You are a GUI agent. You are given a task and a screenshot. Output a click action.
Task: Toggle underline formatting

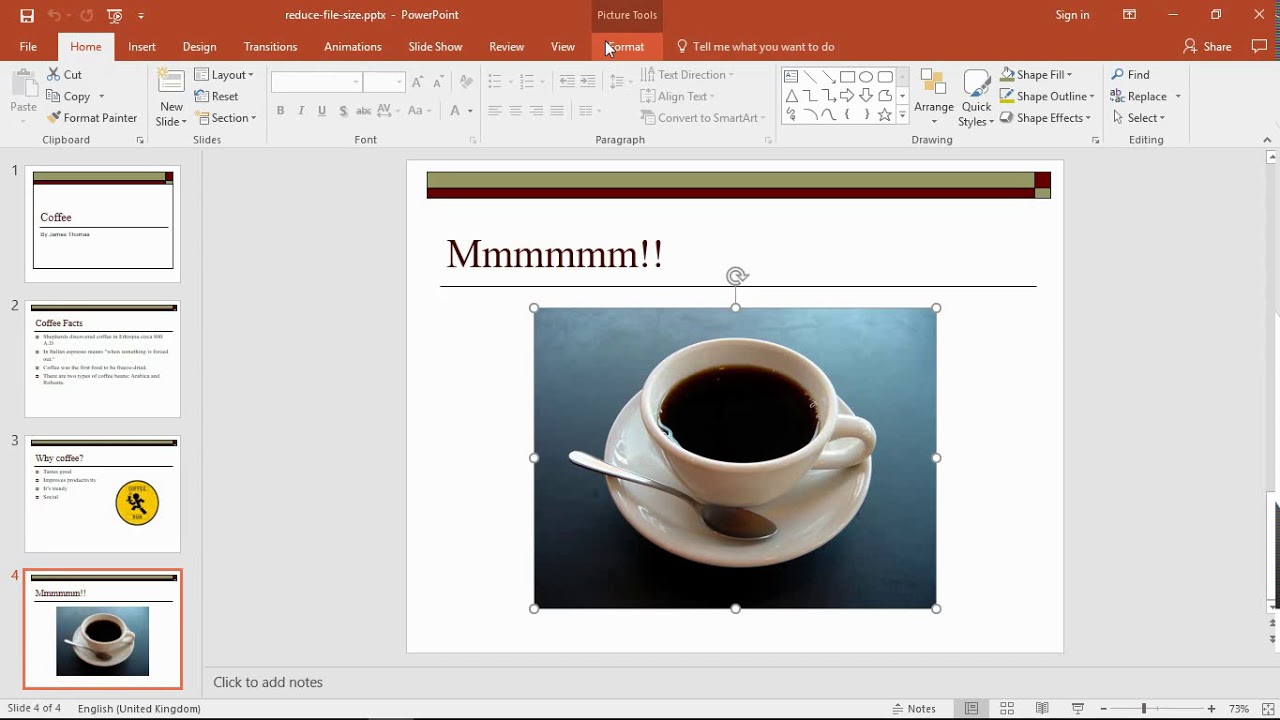pos(321,110)
